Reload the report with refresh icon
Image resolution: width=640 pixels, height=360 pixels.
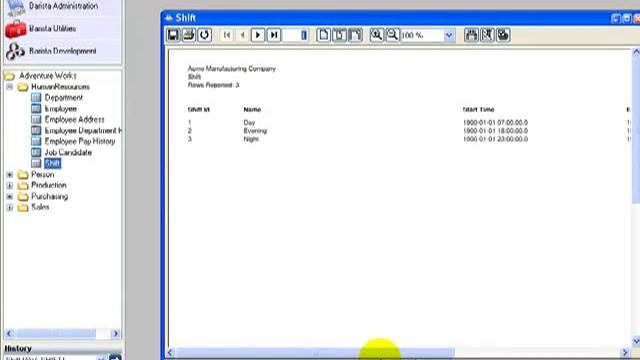204,35
